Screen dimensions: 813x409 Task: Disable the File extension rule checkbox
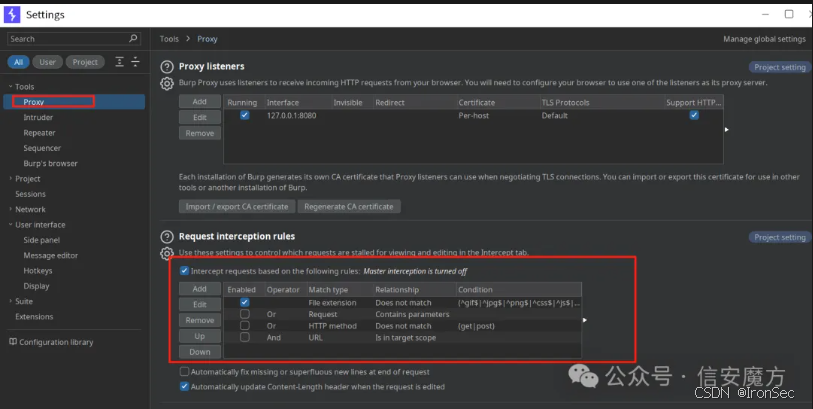245,302
